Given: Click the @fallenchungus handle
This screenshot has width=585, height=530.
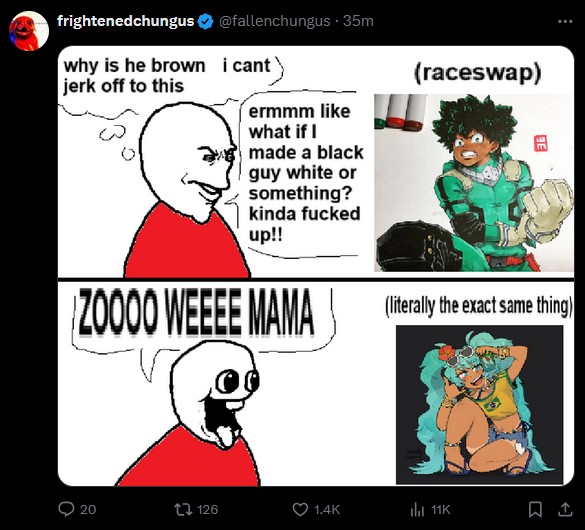Looking at the screenshot, I should coord(275,21).
